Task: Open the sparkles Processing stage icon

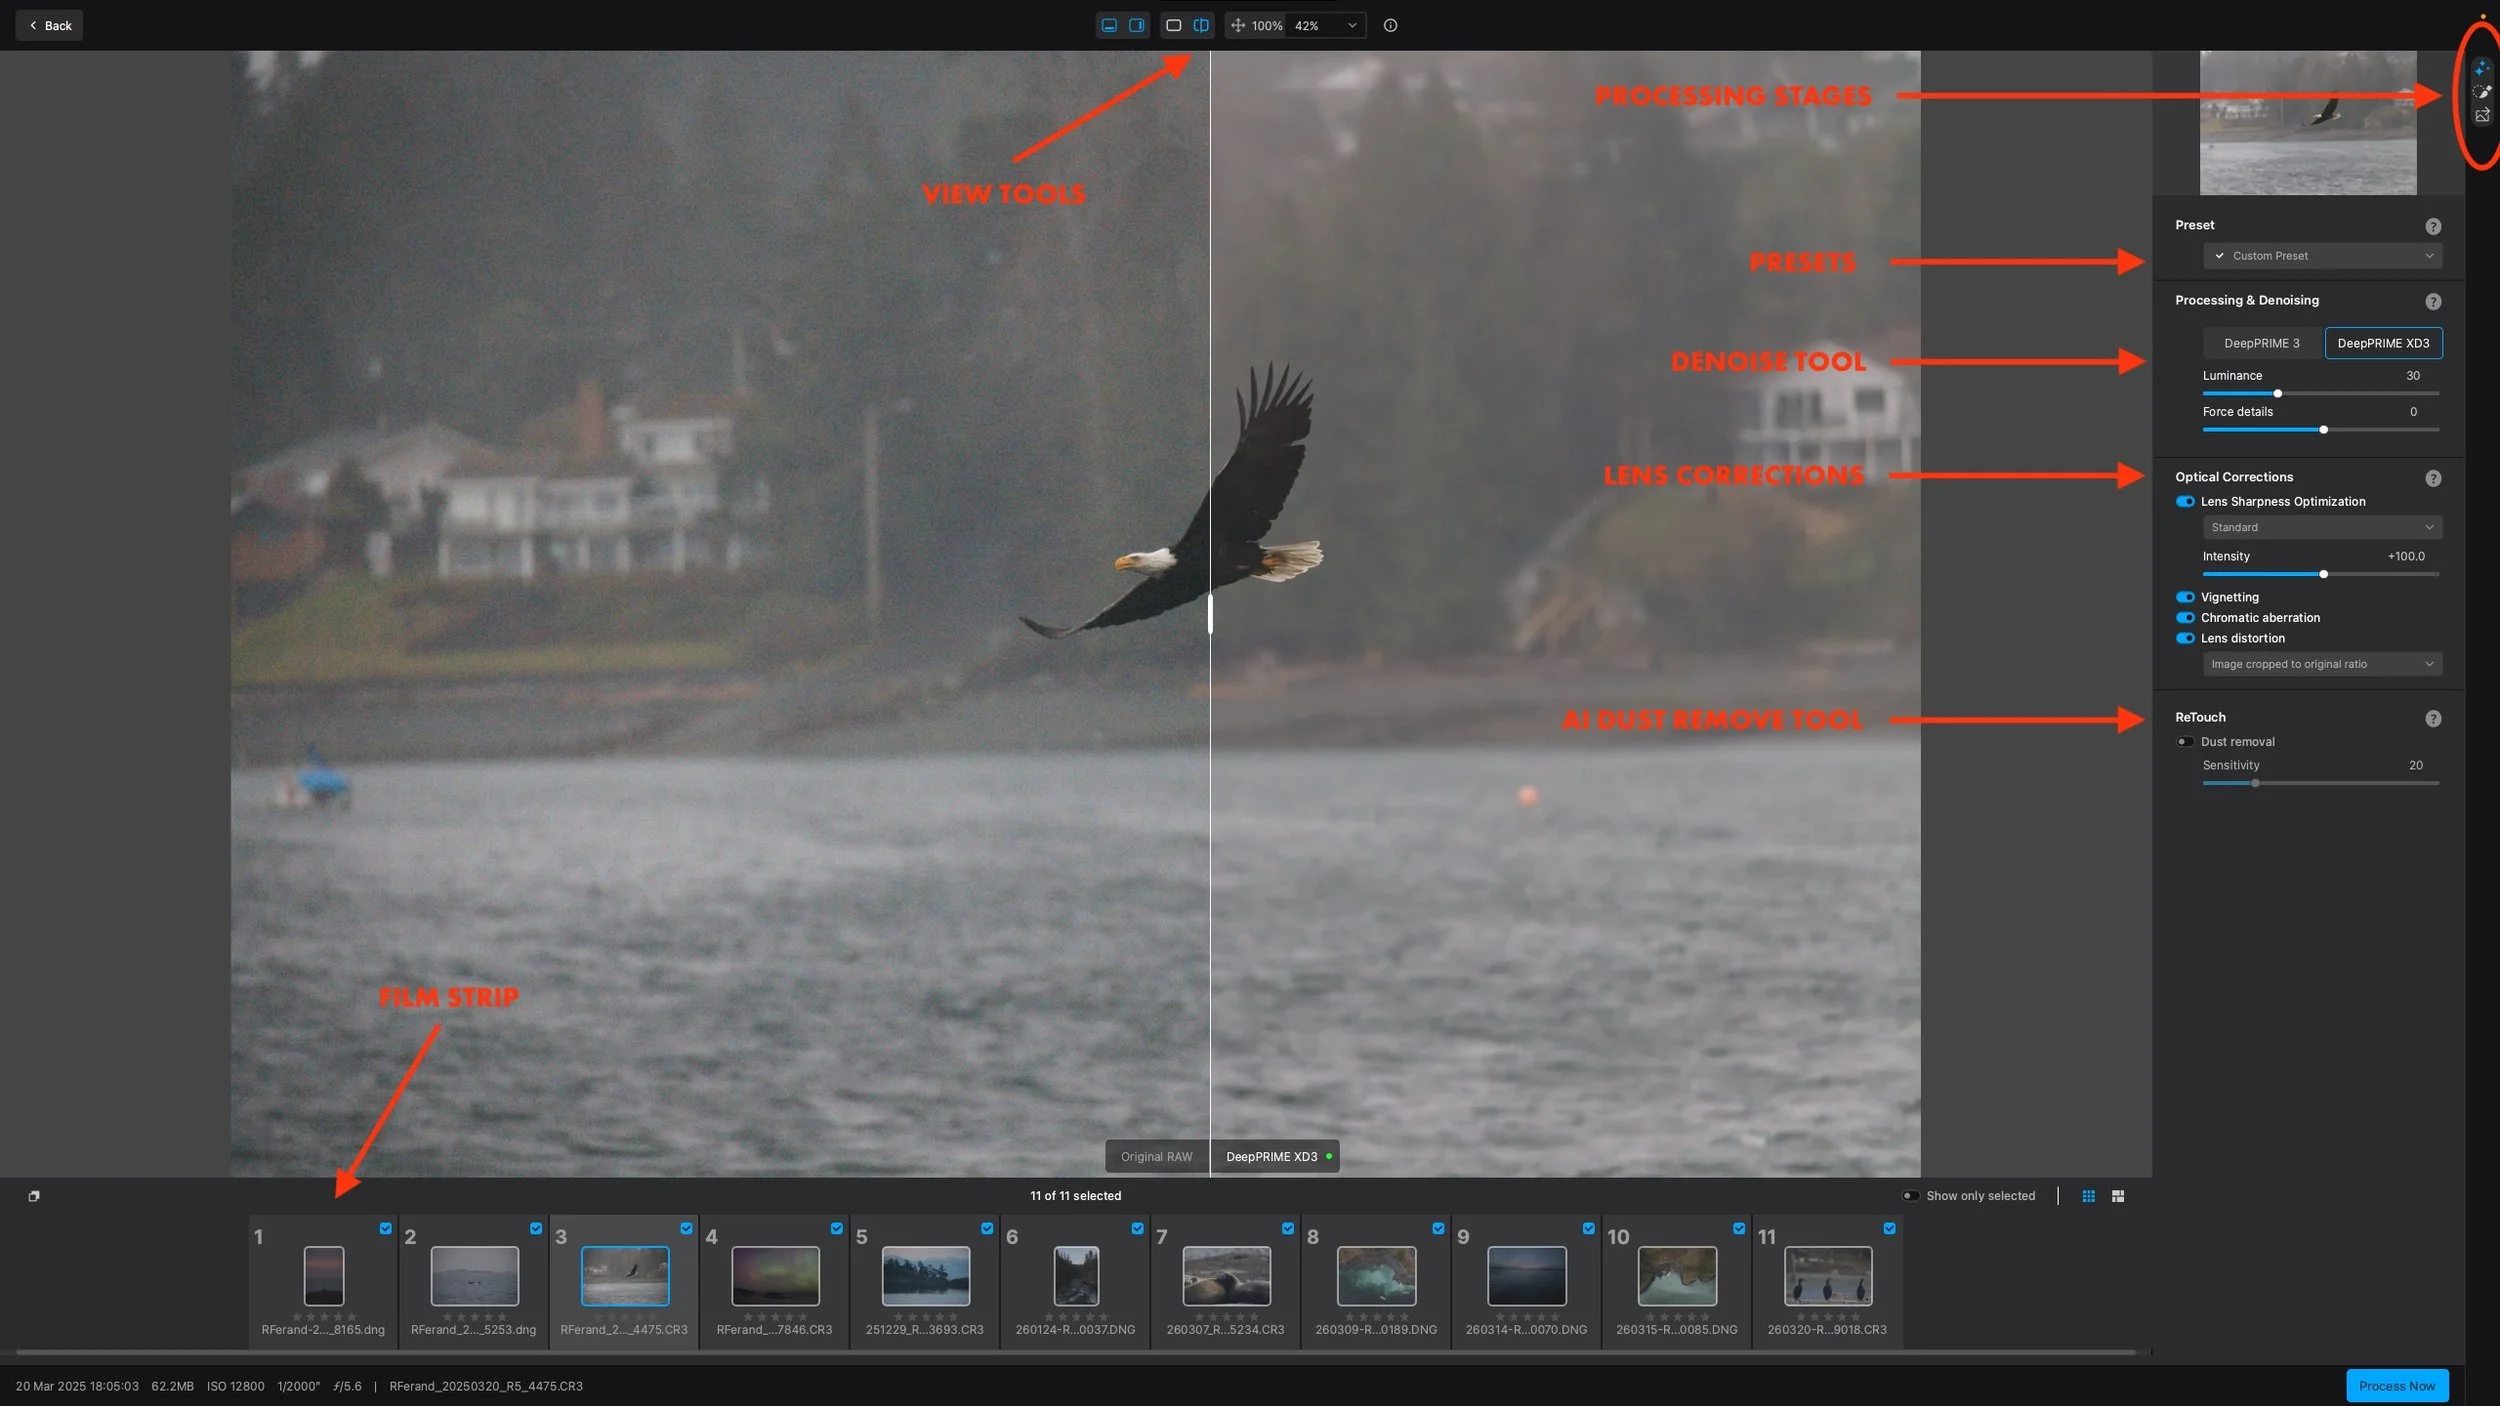Action: point(2482,68)
